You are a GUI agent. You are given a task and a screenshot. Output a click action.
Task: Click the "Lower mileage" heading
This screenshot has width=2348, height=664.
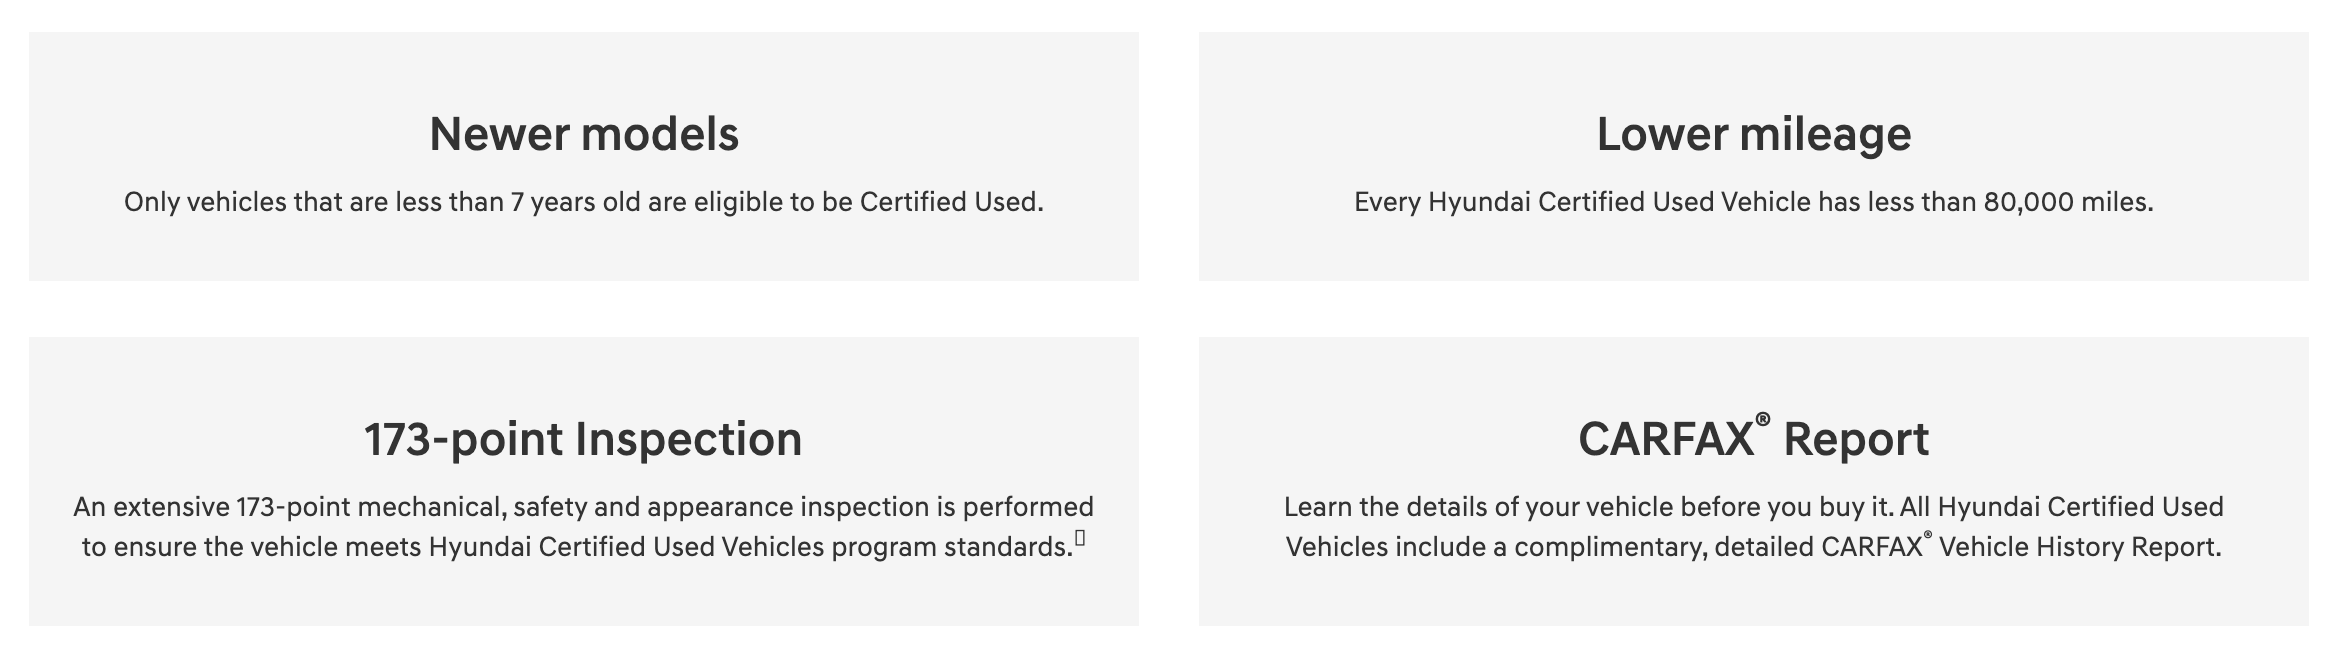tap(1753, 134)
